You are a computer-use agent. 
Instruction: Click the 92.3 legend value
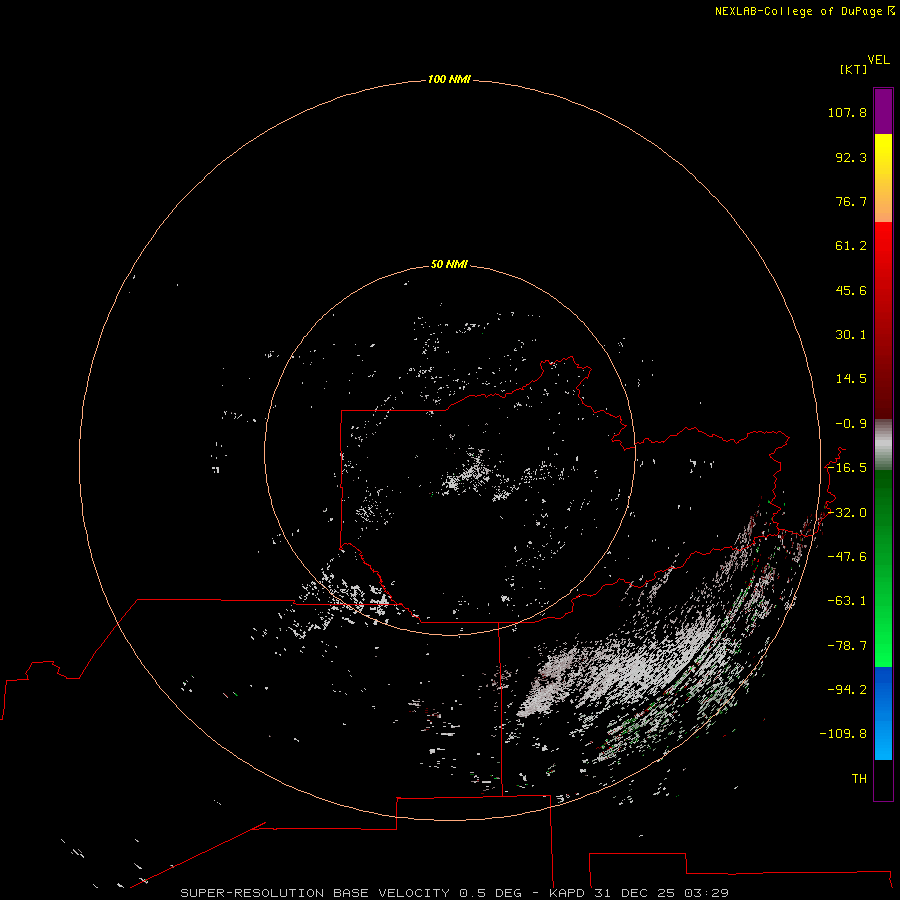[x=851, y=157]
